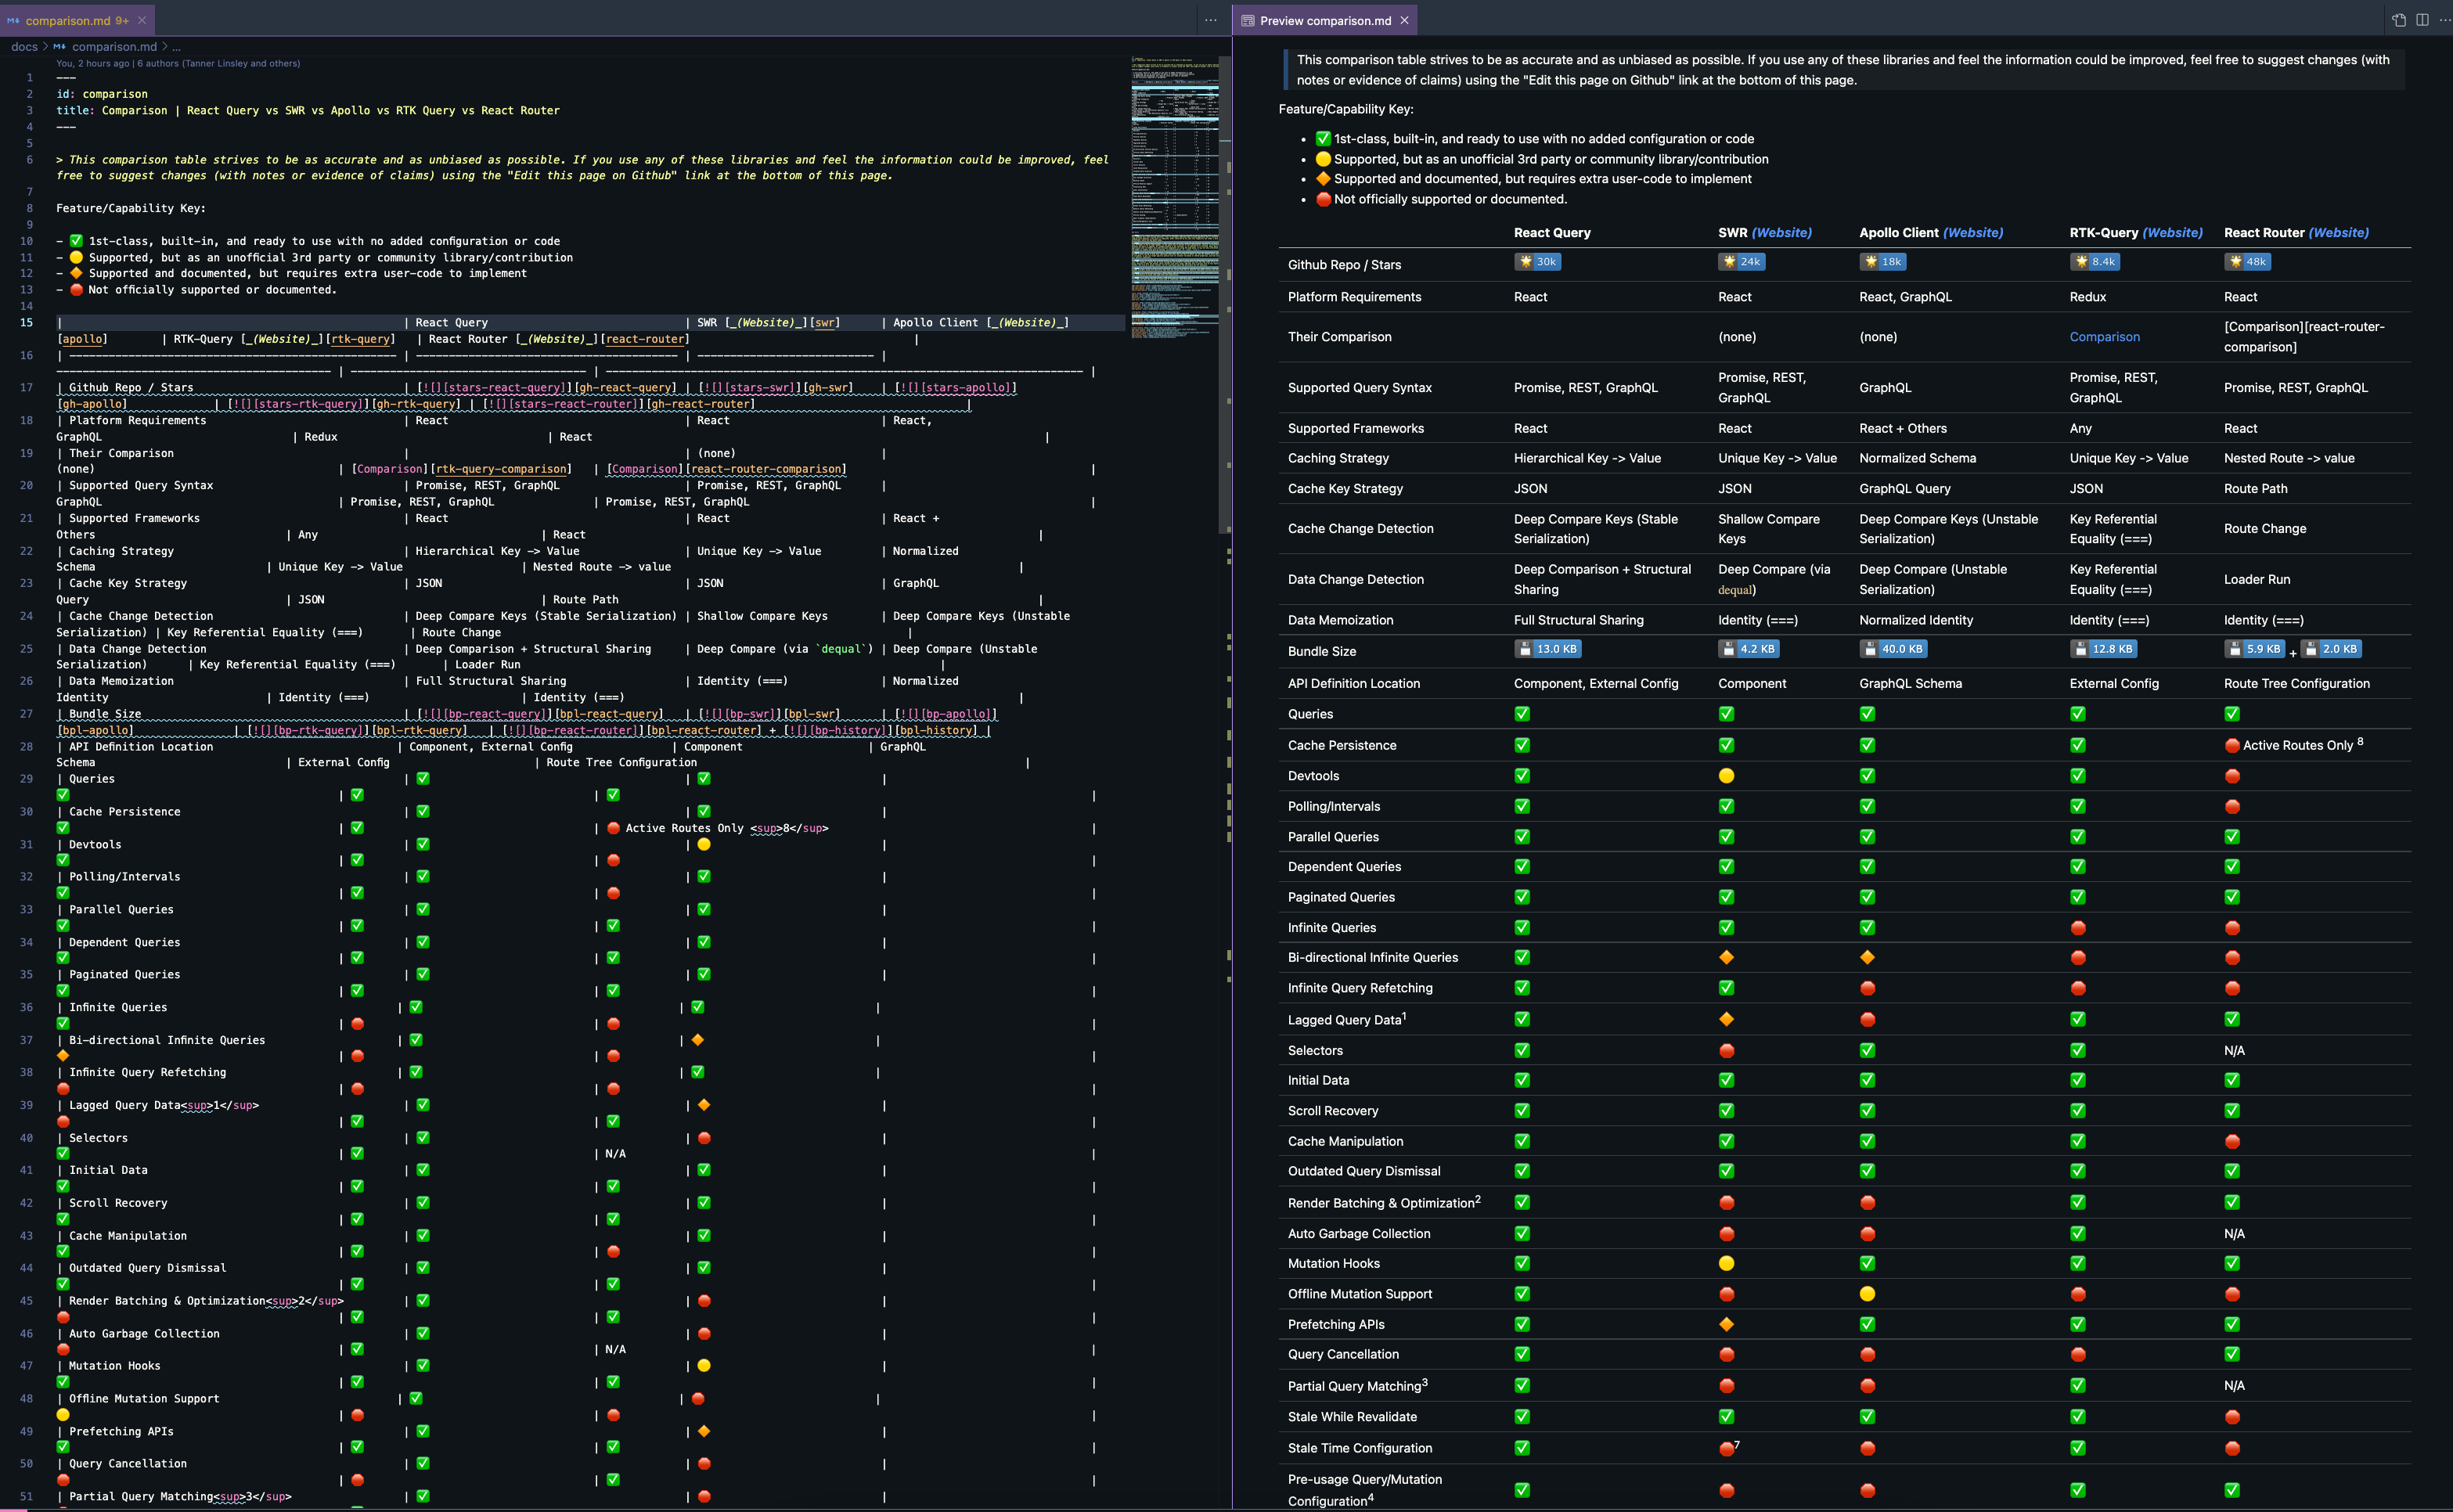Open More Actions menu of preview group
2453x1512 pixels.
click(x=2444, y=20)
